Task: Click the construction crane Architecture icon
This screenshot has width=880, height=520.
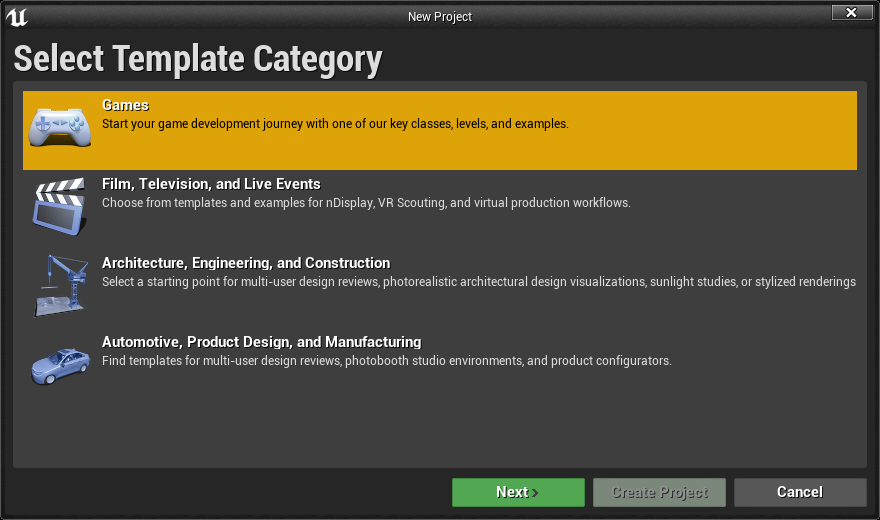Action: point(61,286)
